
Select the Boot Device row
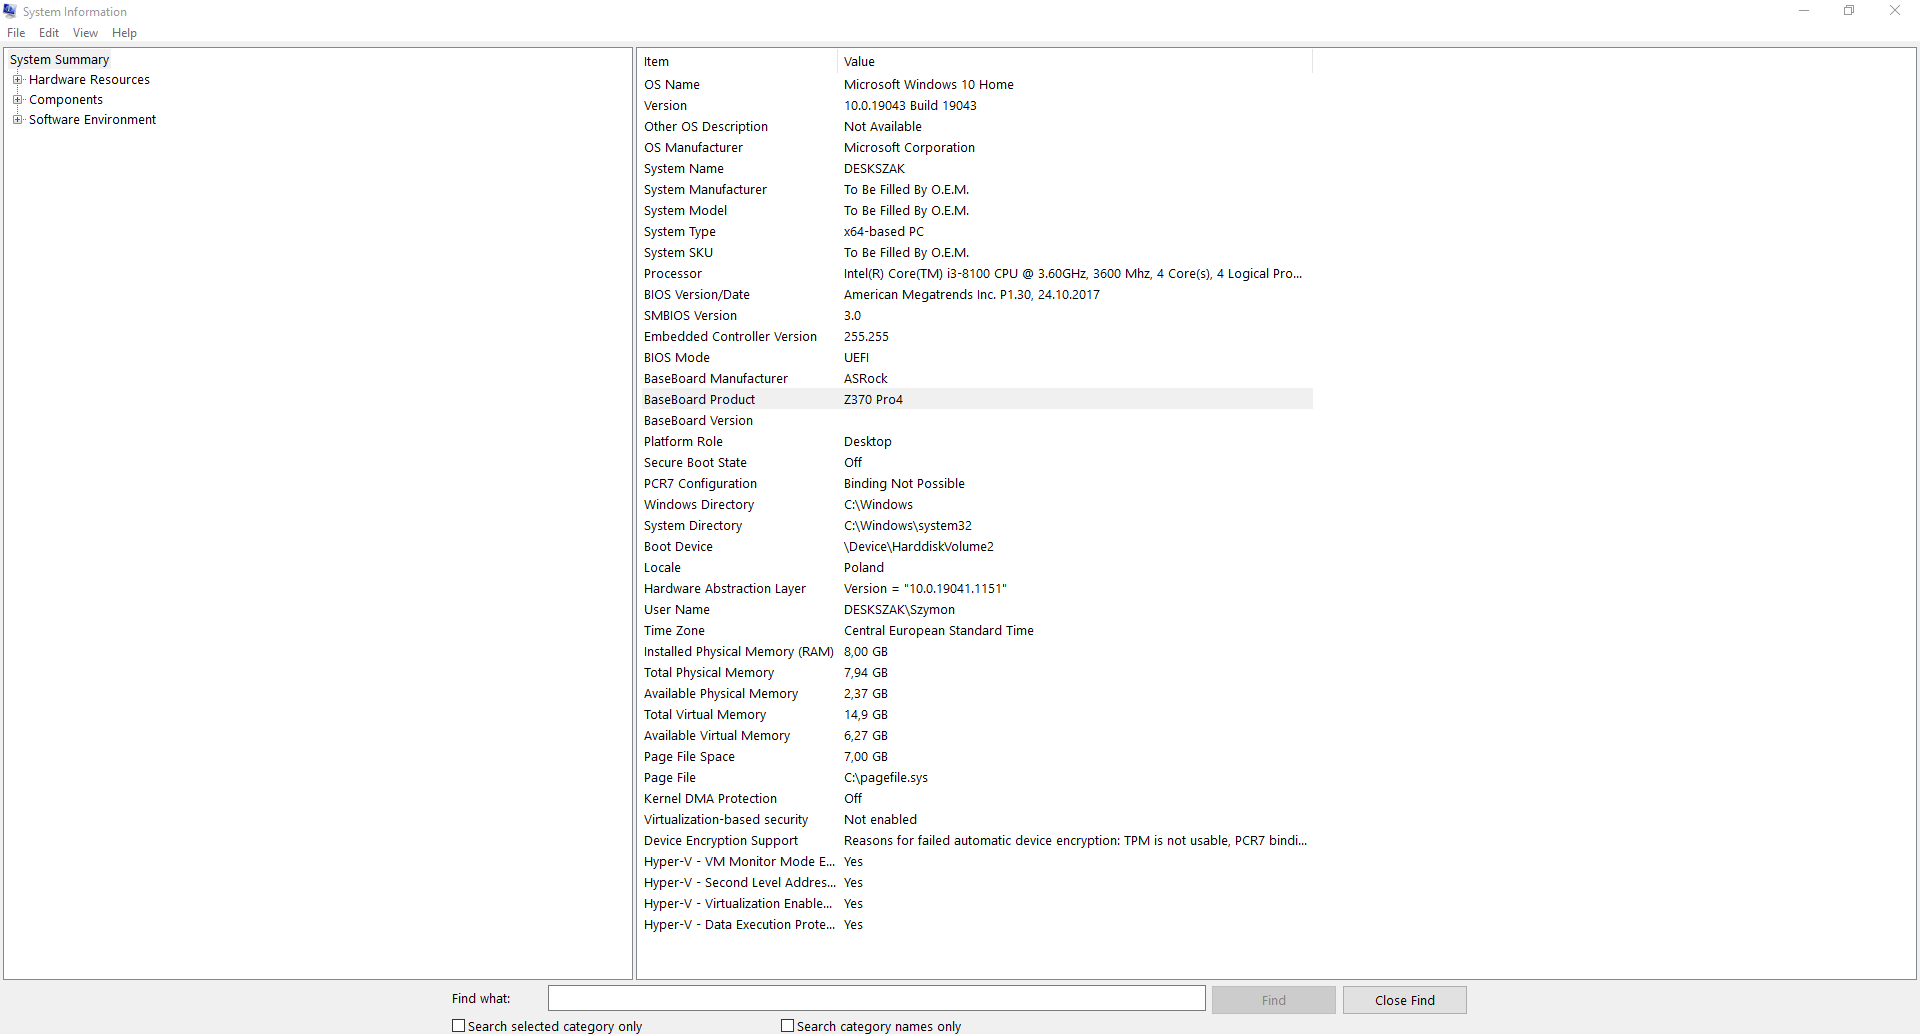[975, 547]
